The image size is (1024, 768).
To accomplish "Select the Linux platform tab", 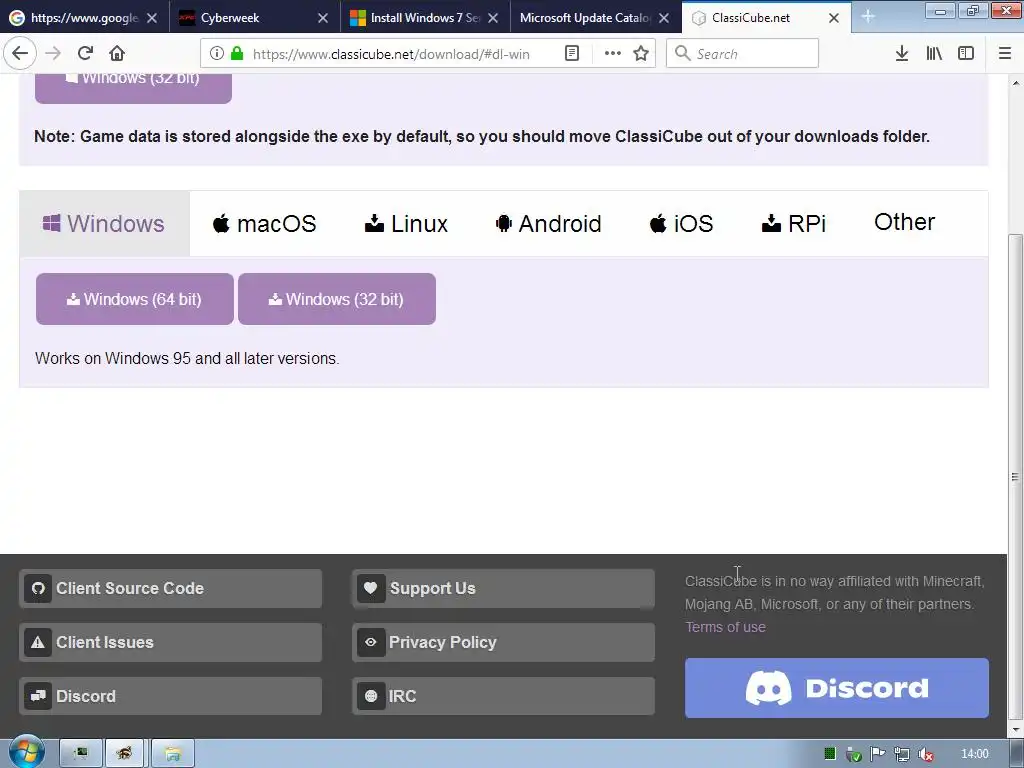I will coord(406,223).
